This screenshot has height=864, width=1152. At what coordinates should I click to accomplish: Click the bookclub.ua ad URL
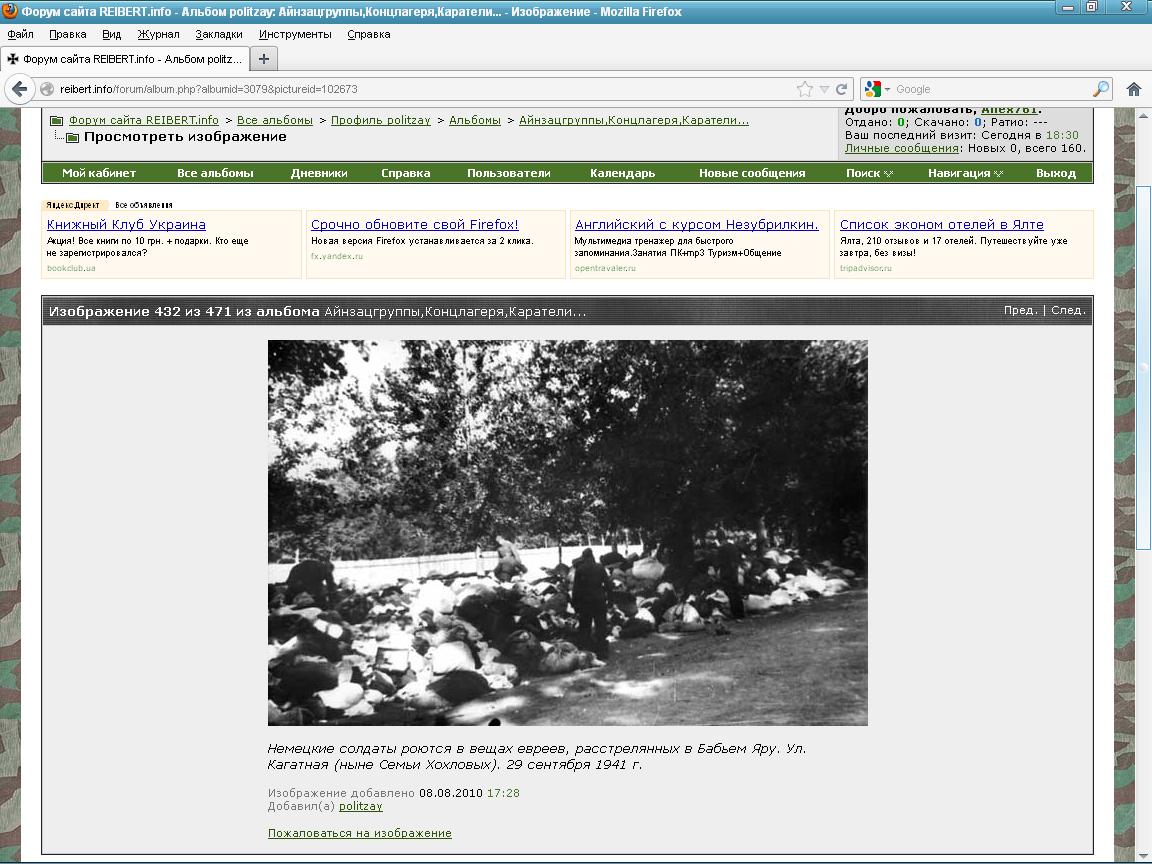click(x=71, y=268)
